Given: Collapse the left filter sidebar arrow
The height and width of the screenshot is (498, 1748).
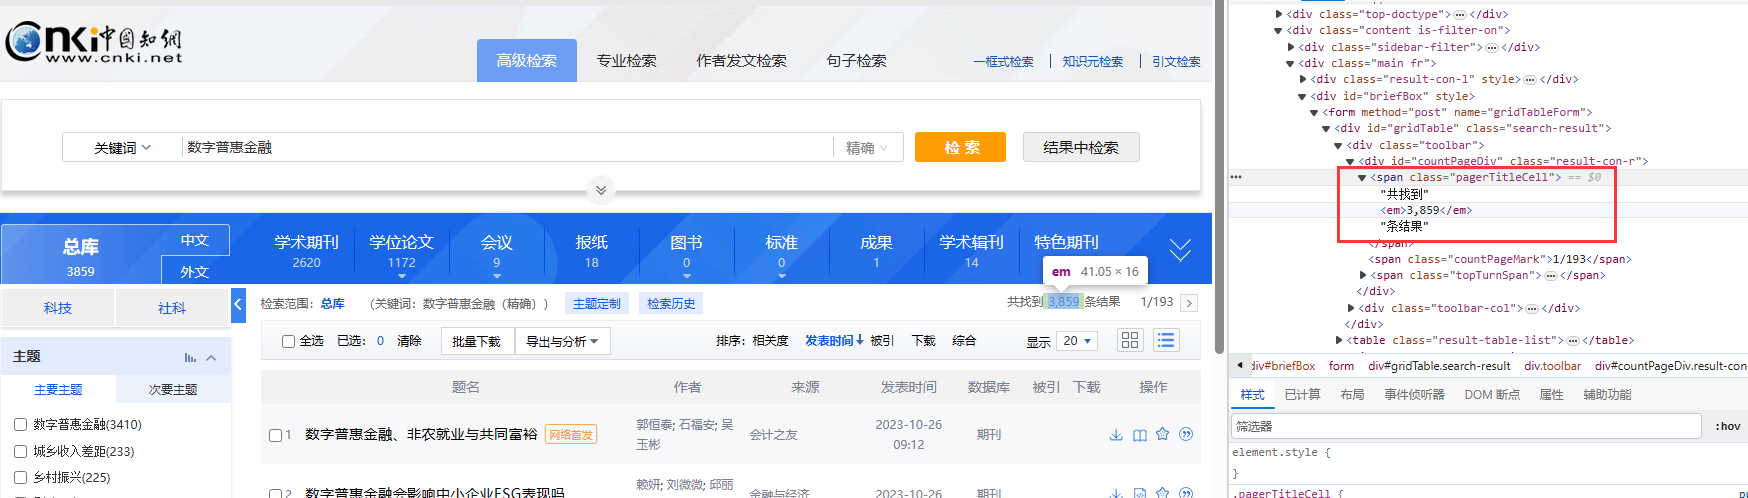Looking at the screenshot, I should (238, 304).
